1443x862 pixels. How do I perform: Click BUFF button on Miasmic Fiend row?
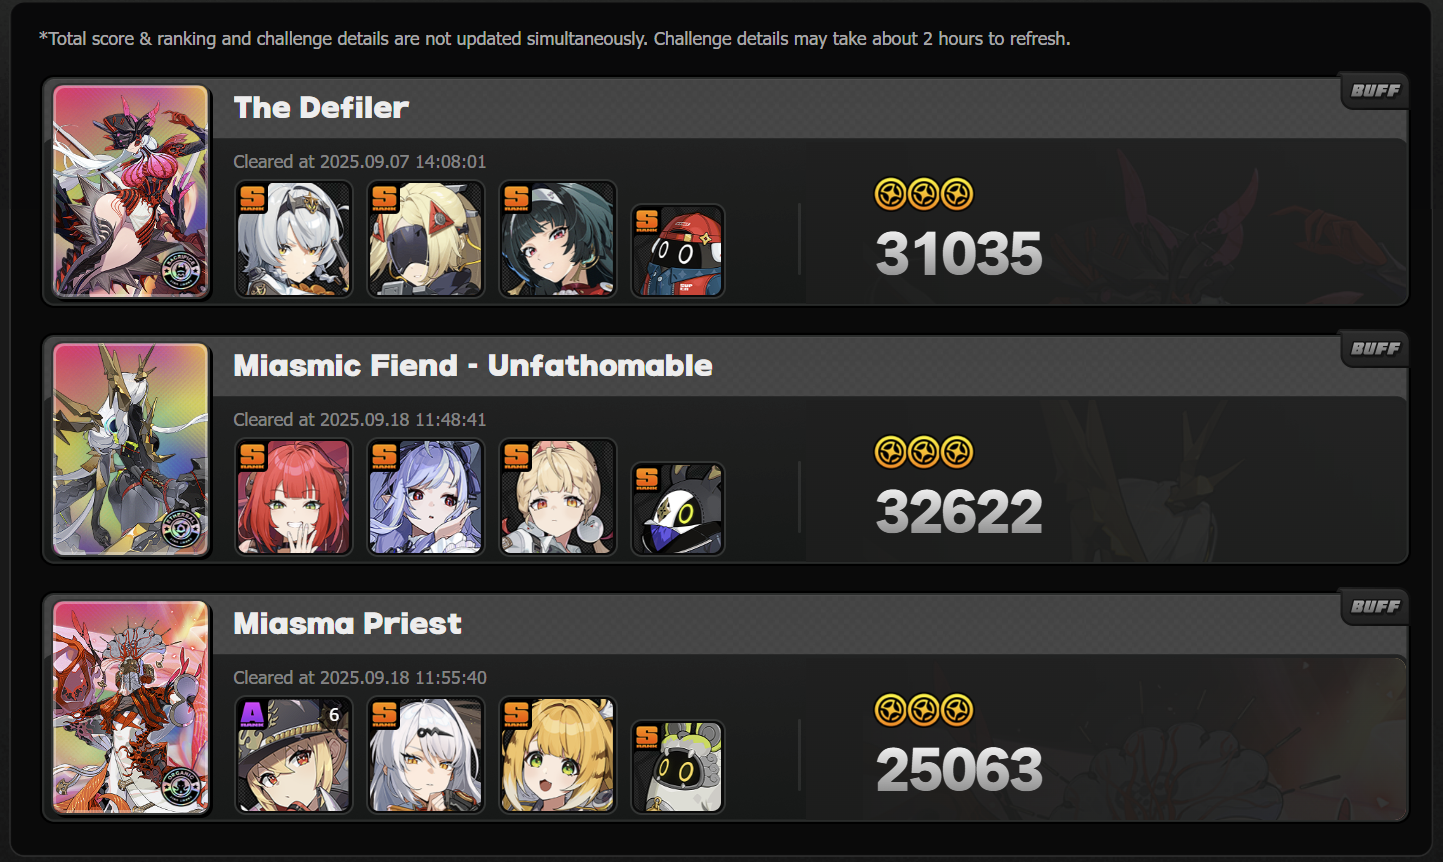click(x=1375, y=349)
